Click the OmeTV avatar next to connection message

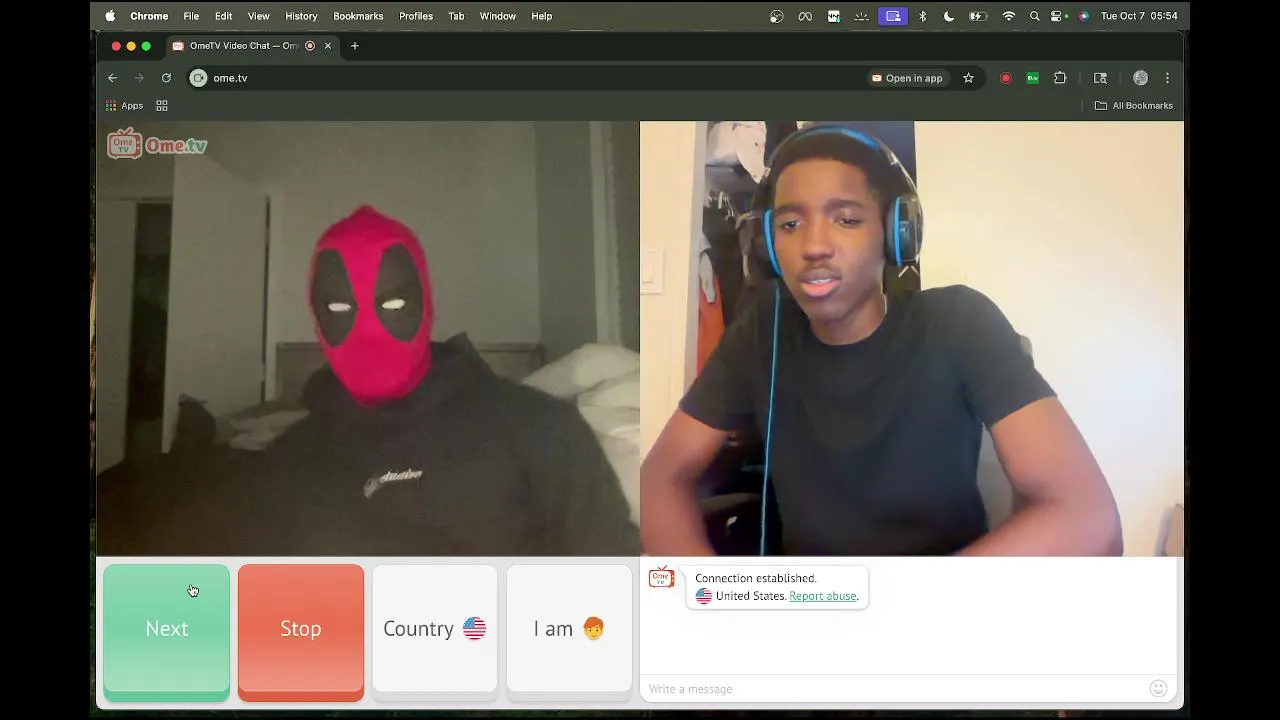(661, 578)
